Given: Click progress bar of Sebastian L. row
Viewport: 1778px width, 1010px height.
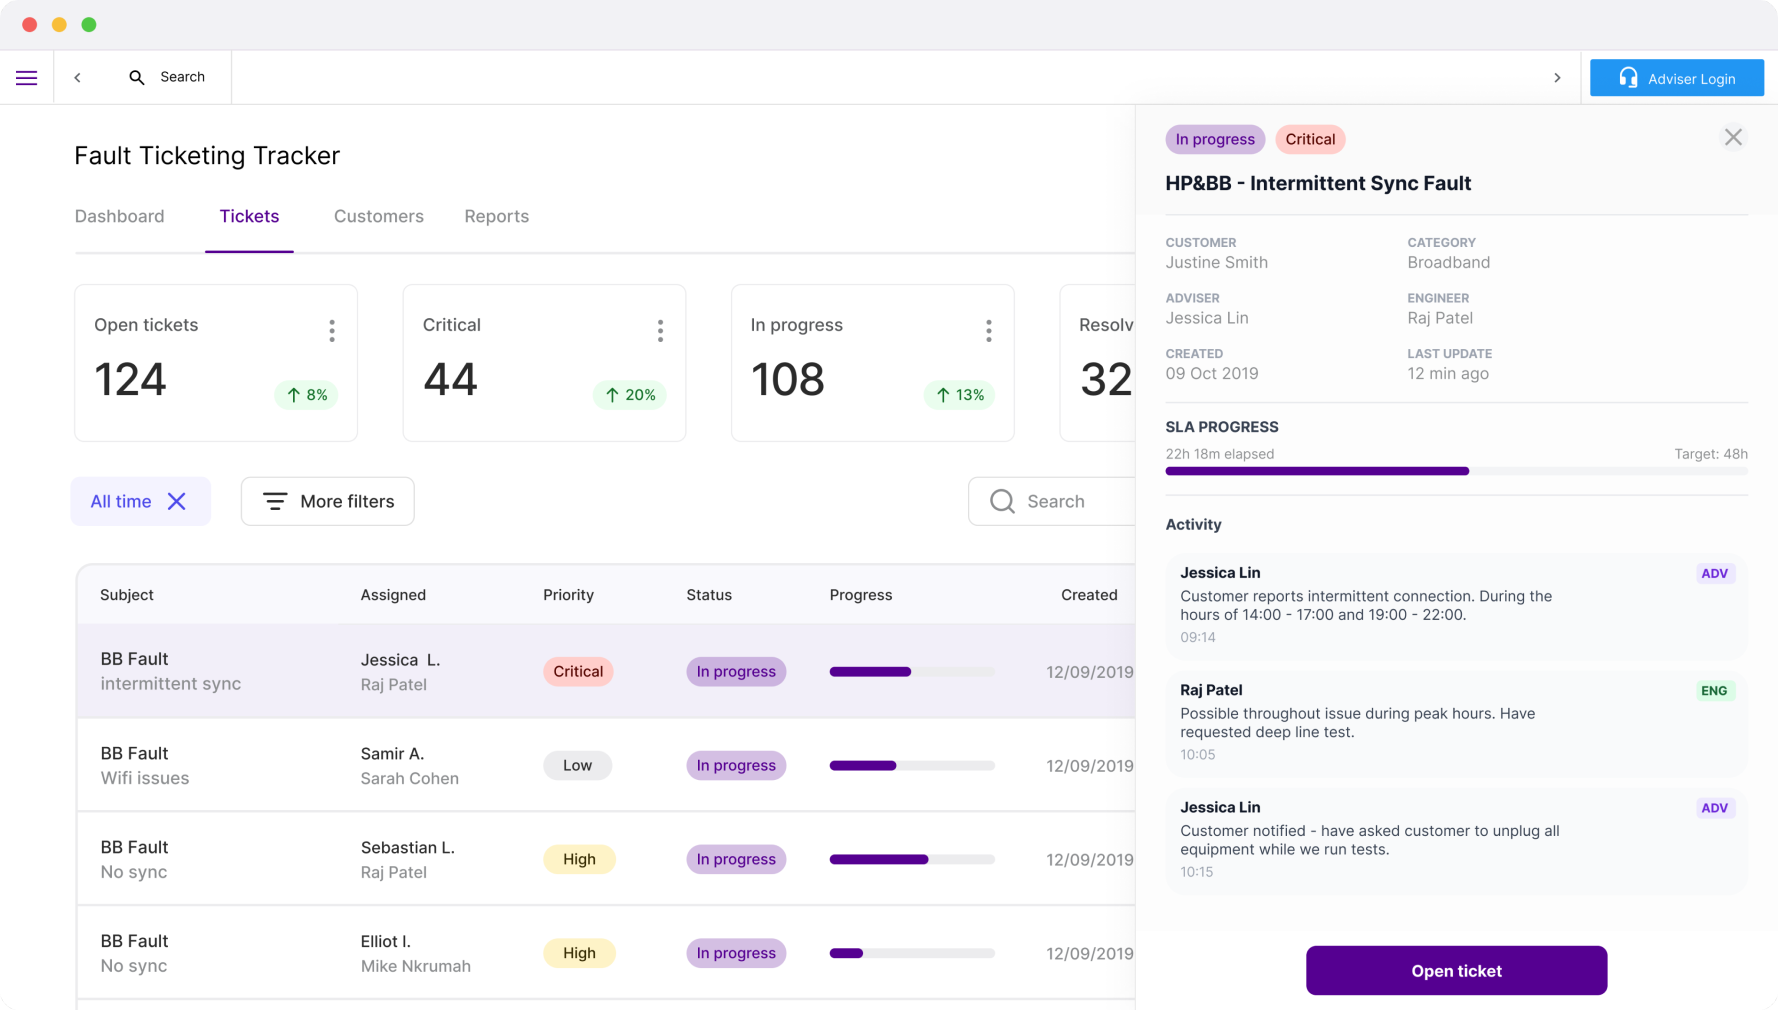Looking at the screenshot, I should point(912,860).
